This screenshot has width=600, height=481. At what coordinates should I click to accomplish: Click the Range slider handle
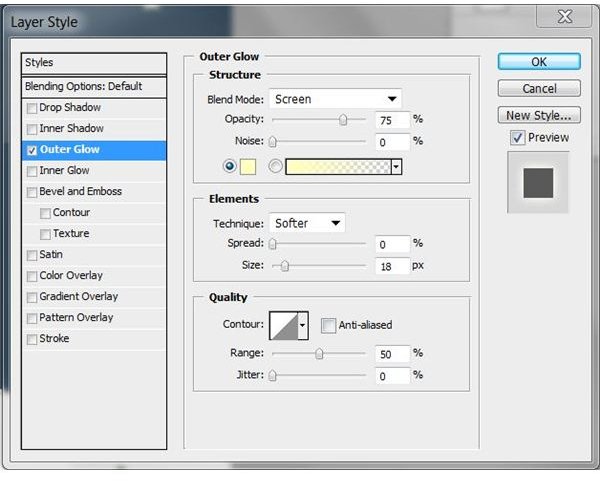(x=319, y=354)
